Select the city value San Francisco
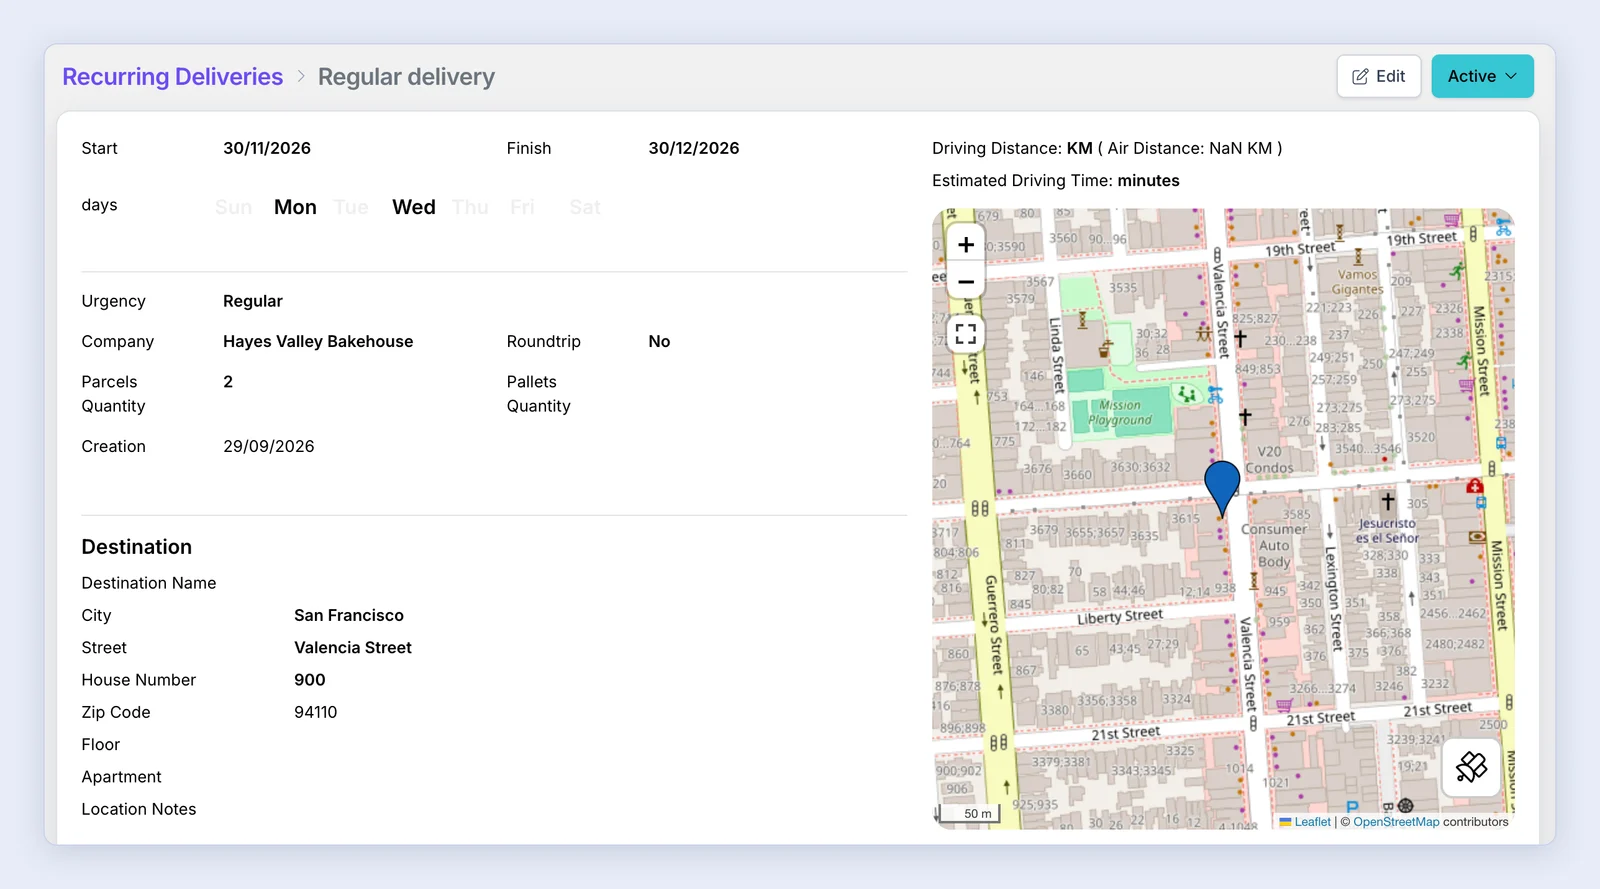The image size is (1600, 889). [349, 615]
